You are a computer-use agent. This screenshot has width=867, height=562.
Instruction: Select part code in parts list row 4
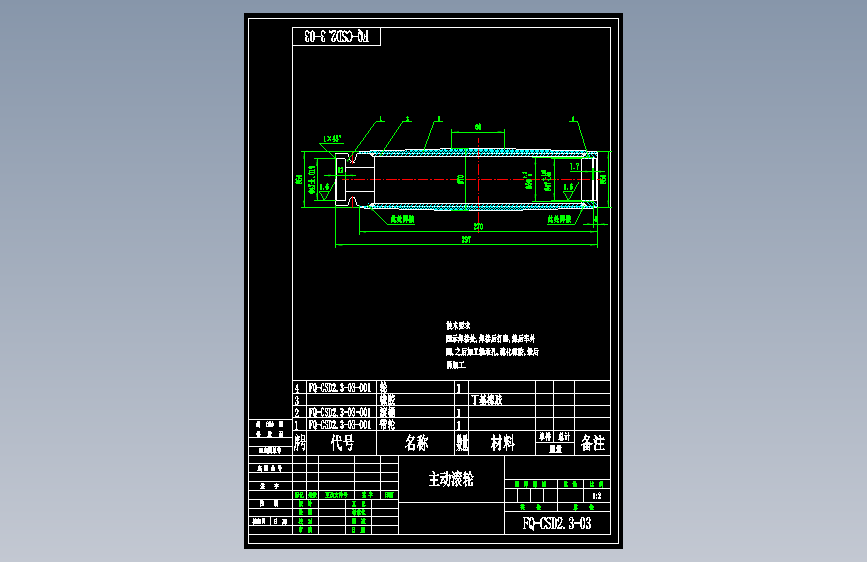(340, 388)
